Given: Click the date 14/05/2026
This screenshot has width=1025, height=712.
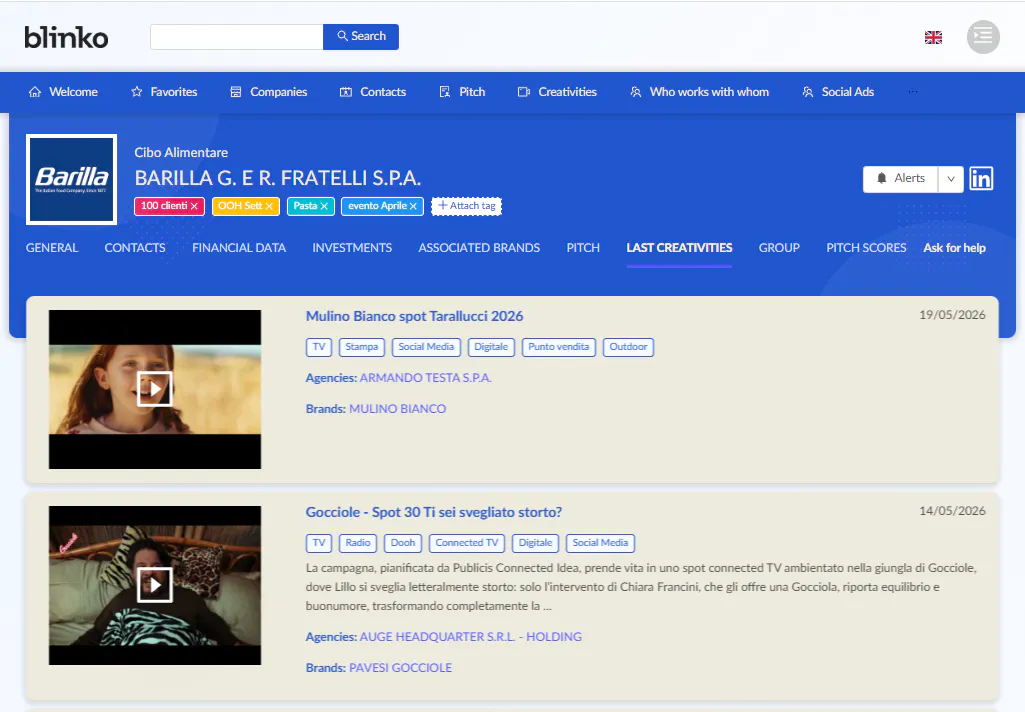Looking at the screenshot, I should 952,511.
